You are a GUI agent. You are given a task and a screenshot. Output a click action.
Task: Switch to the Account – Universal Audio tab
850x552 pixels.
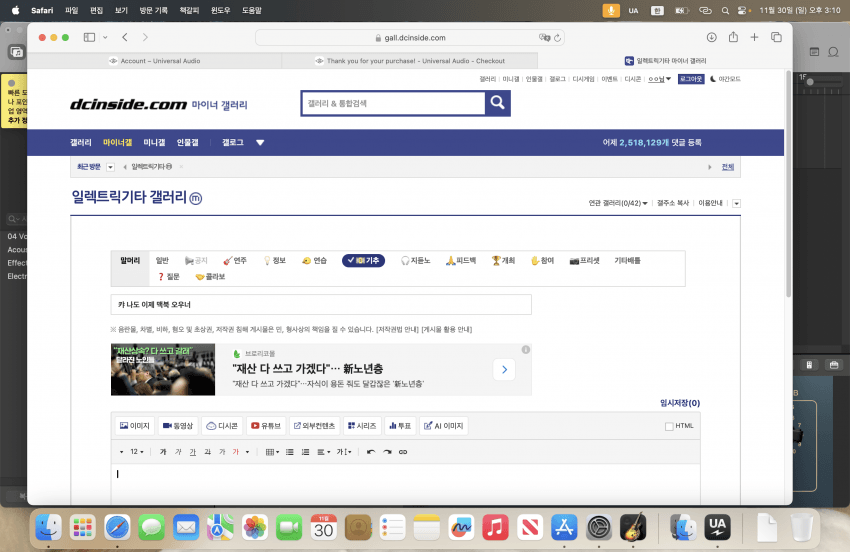click(x=155, y=61)
